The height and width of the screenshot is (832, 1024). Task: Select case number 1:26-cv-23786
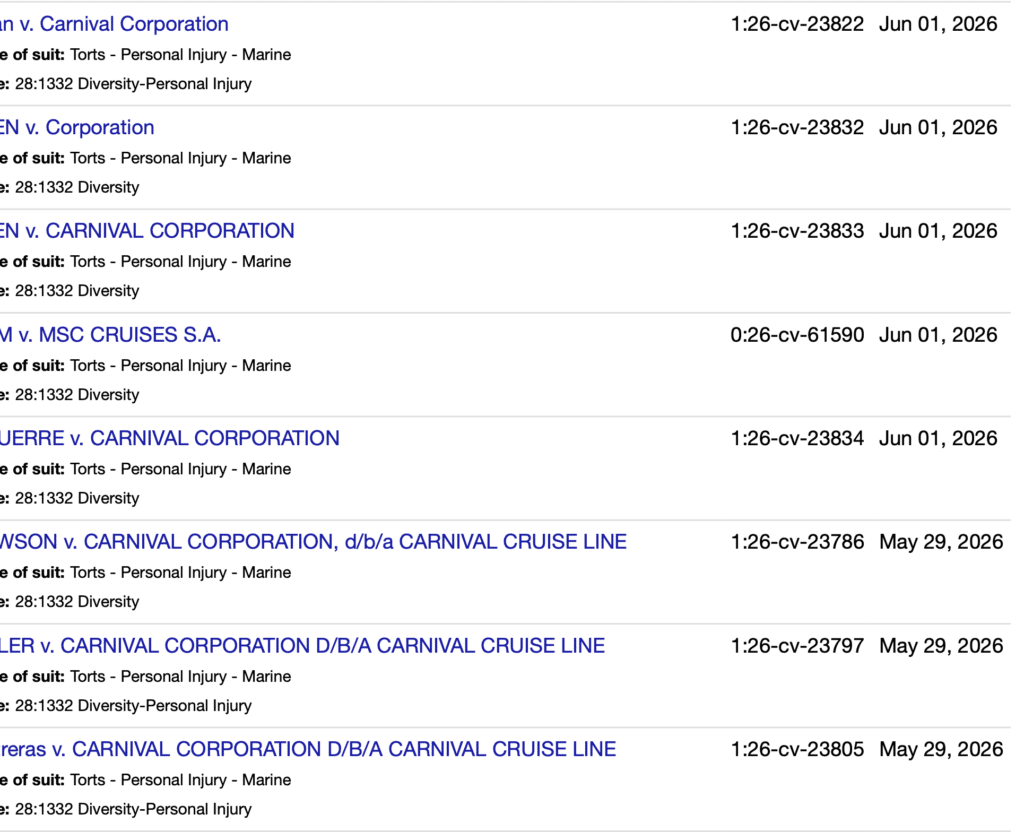pos(797,542)
